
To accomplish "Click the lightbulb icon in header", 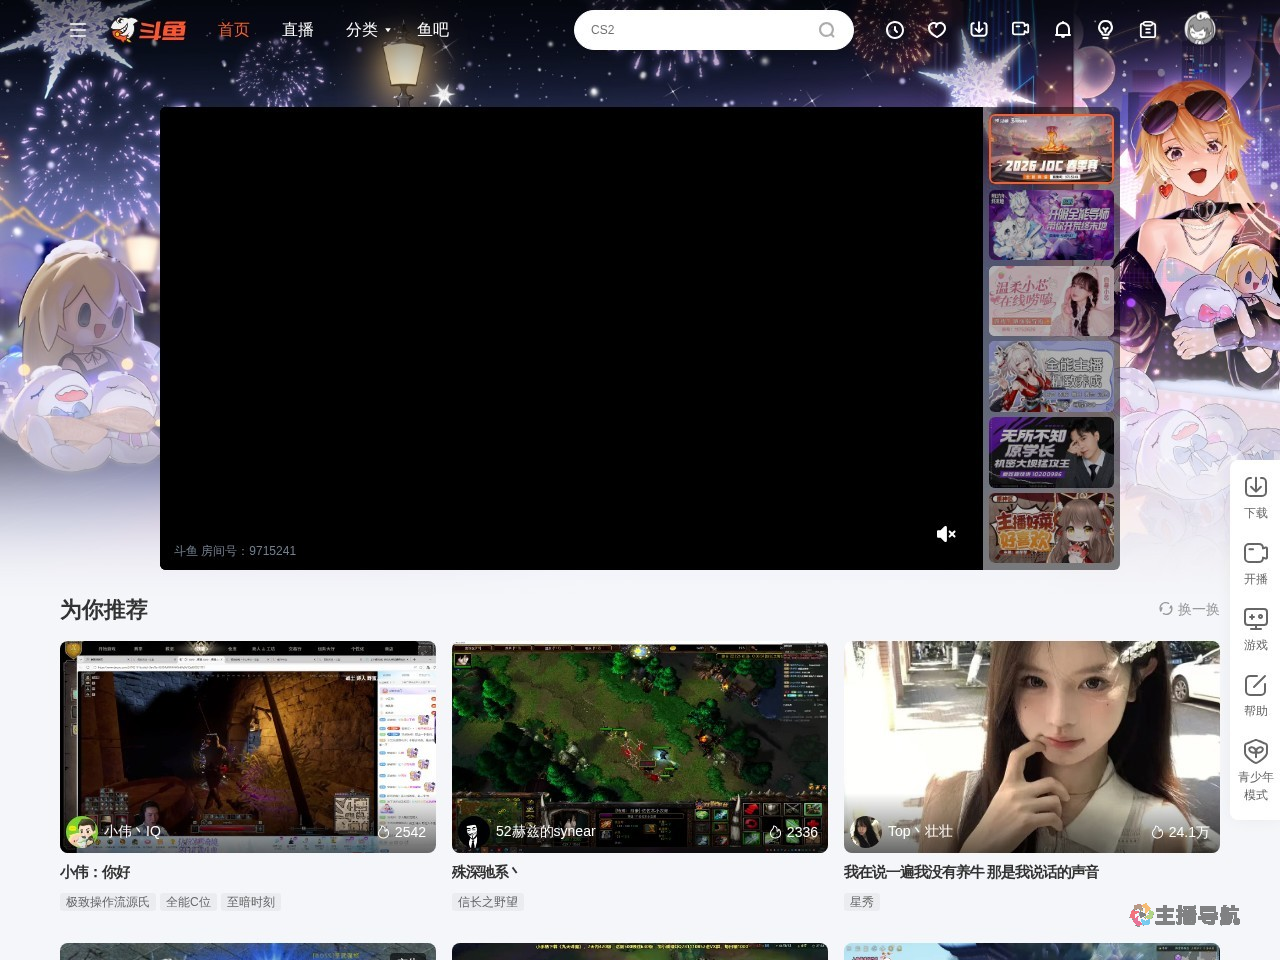I will [x=1106, y=30].
